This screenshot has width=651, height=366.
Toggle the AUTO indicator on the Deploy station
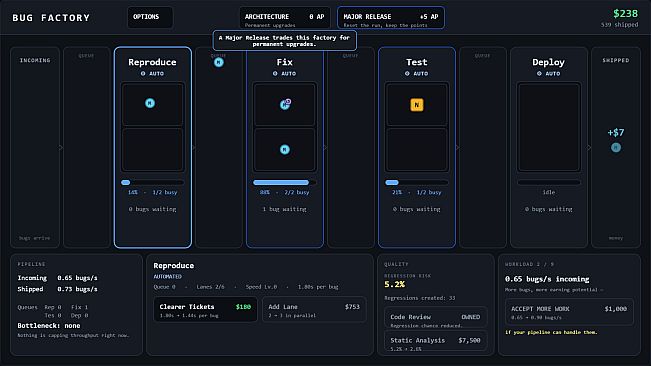[x=548, y=73]
